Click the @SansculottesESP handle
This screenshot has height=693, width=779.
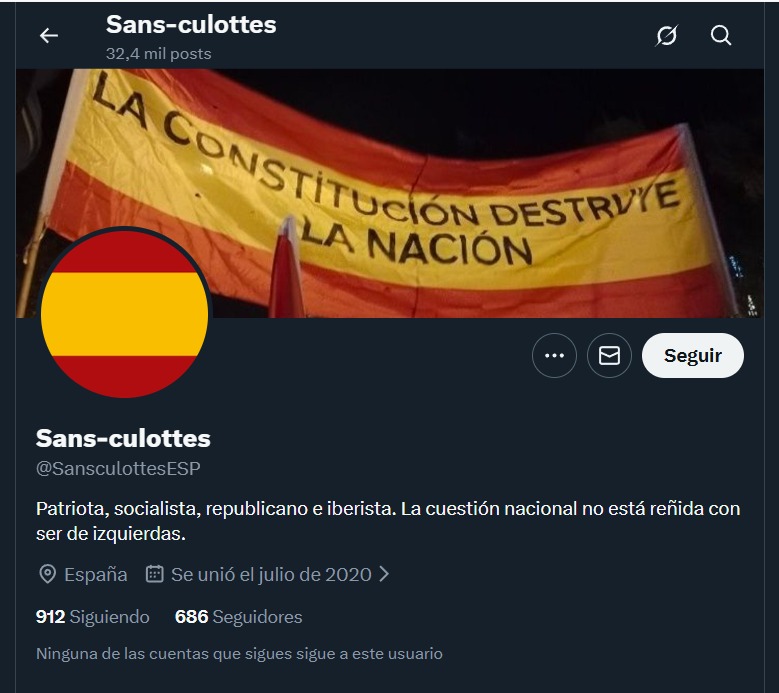click(x=118, y=468)
